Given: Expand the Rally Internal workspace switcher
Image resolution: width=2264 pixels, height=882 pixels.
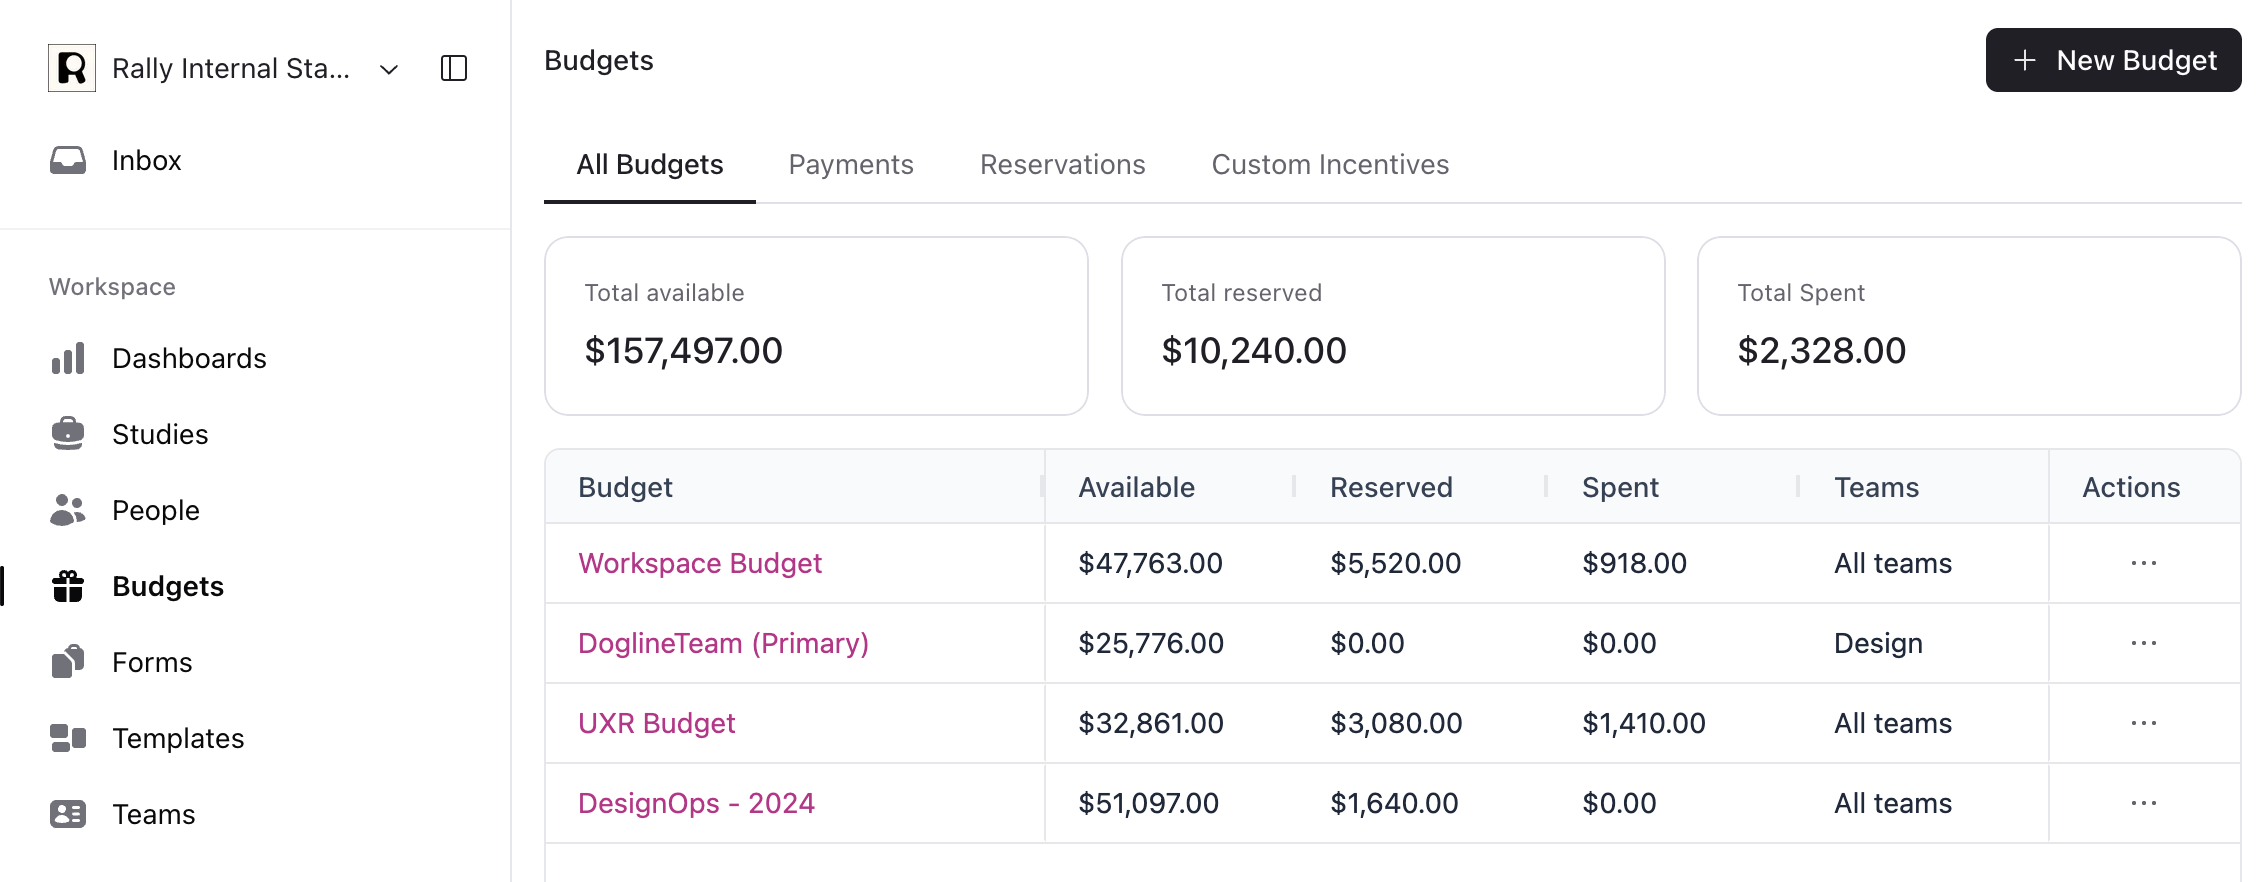Looking at the screenshot, I should pos(389,69).
